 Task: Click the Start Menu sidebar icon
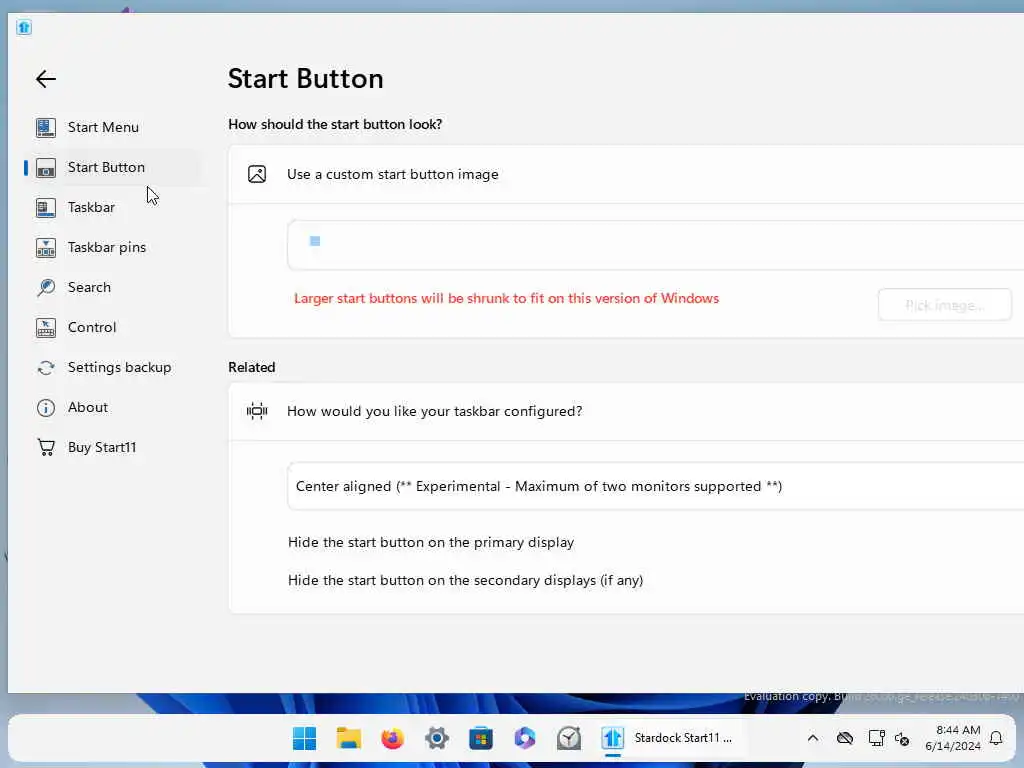(x=46, y=127)
